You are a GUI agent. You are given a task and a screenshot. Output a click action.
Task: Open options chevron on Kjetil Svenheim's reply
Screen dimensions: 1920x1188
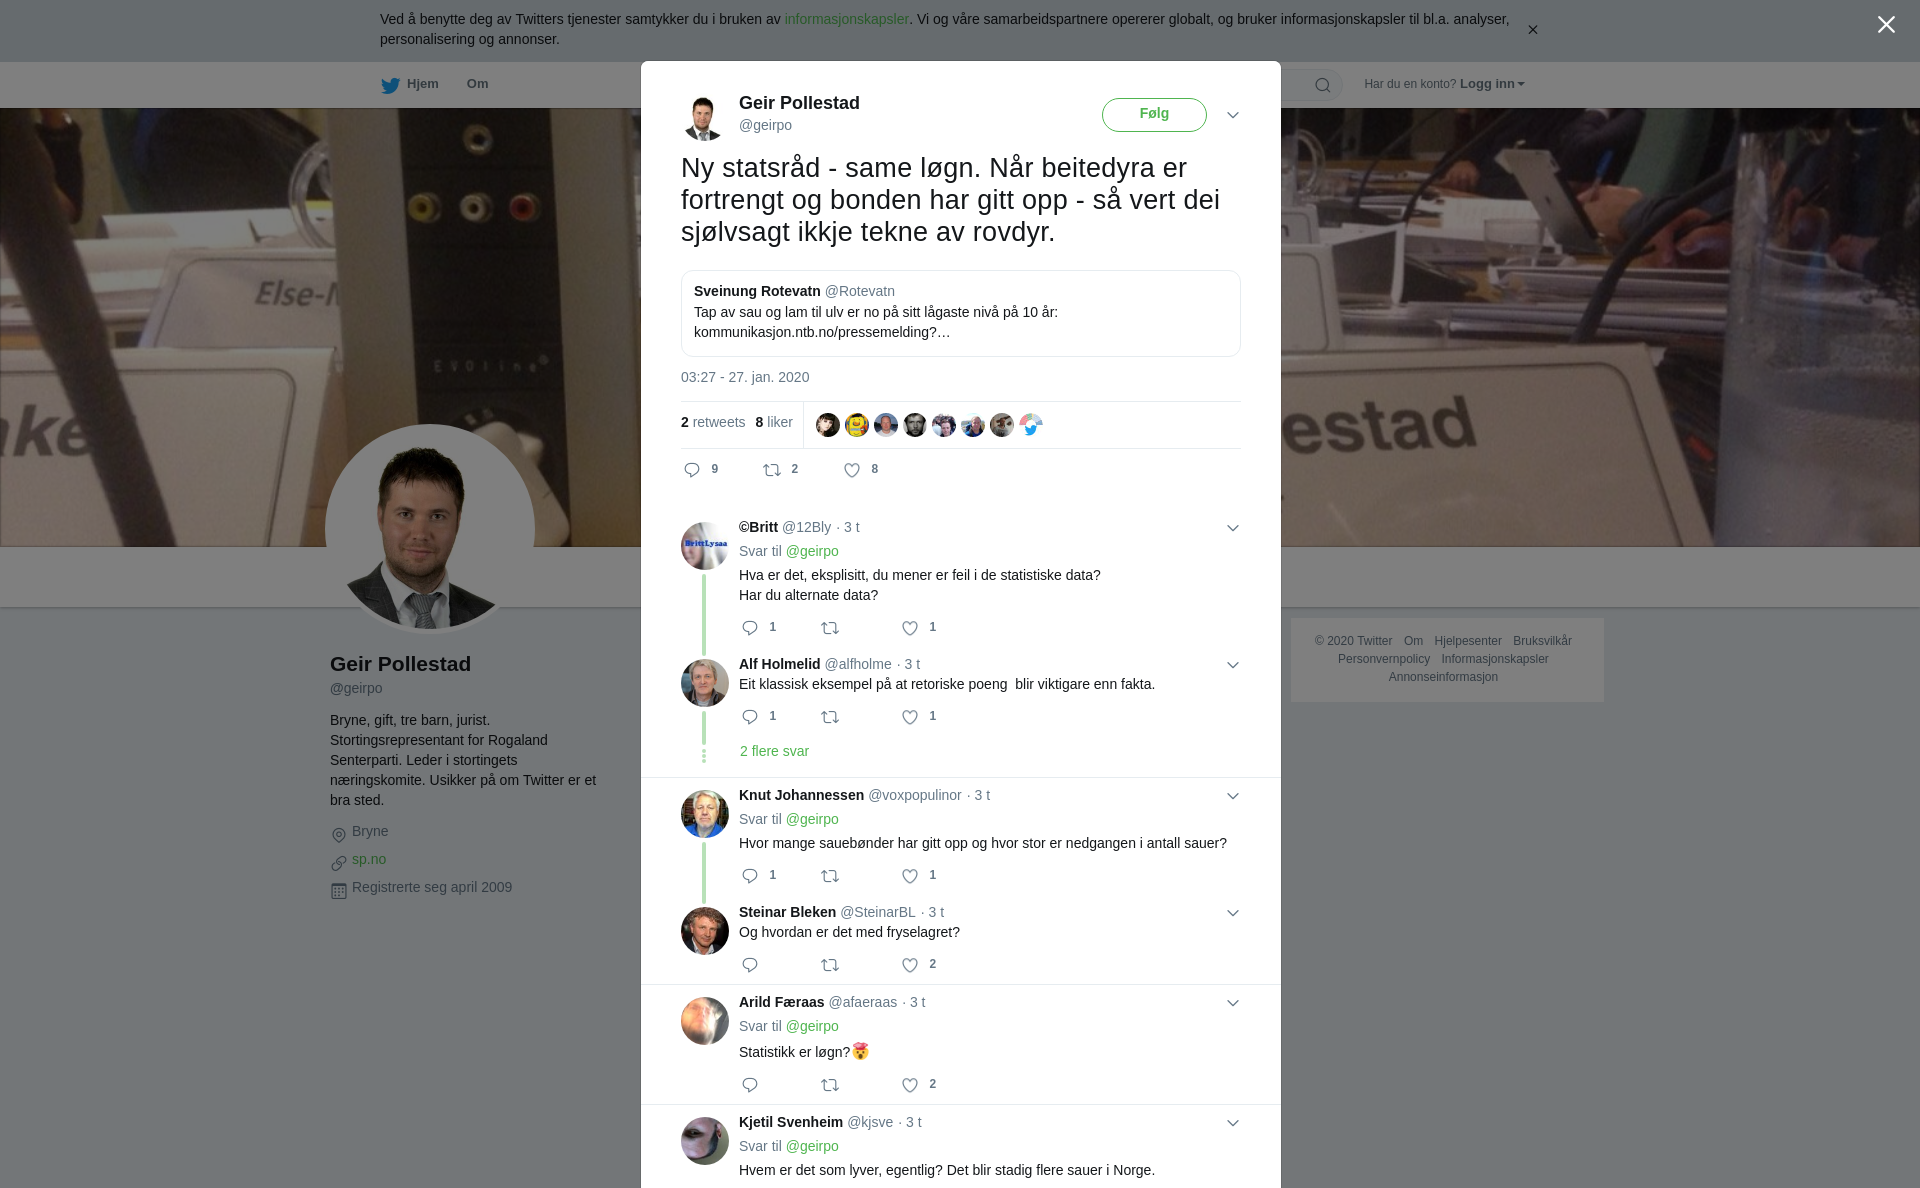[x=1233, y=1123]
